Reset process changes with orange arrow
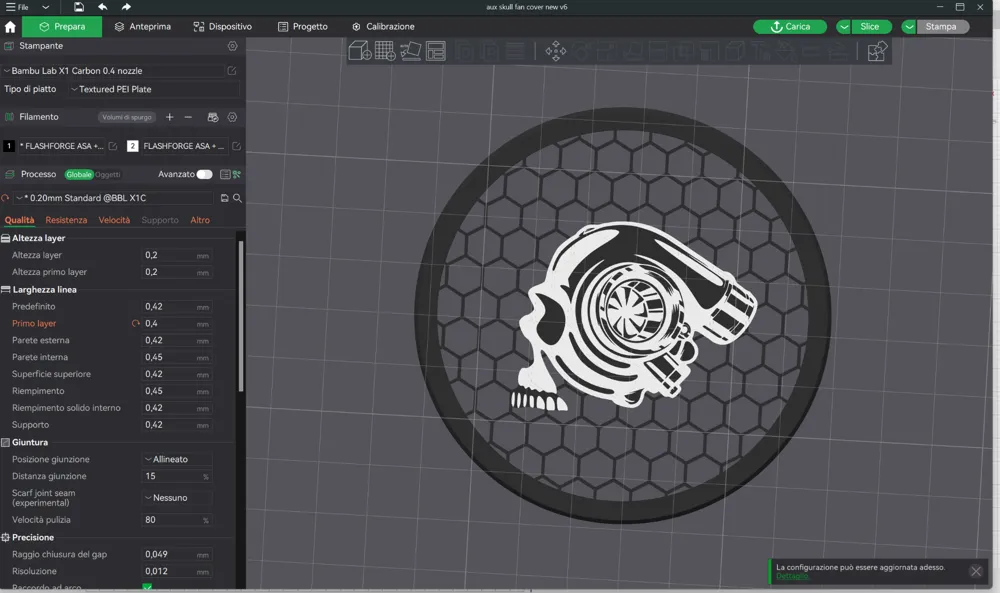Viewport: 1000px width, 593px height. coord(6,198)
